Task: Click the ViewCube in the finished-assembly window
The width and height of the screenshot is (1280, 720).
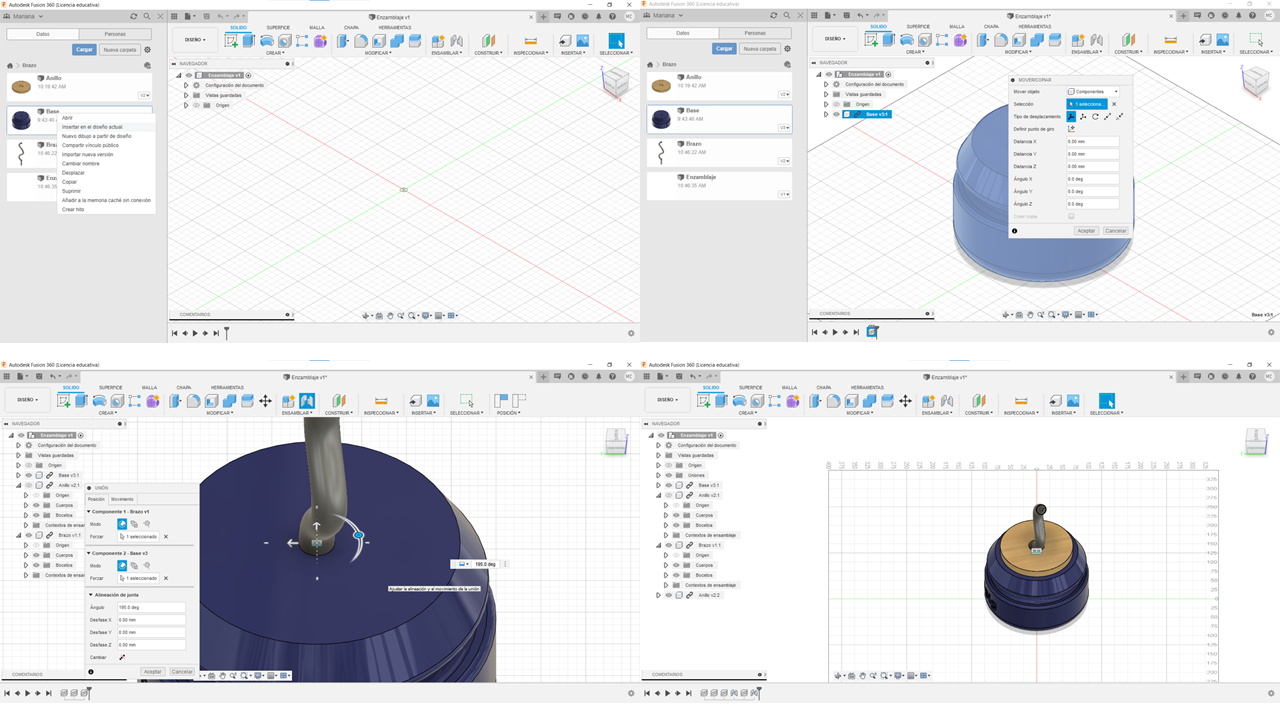Action: (1254, 441)
